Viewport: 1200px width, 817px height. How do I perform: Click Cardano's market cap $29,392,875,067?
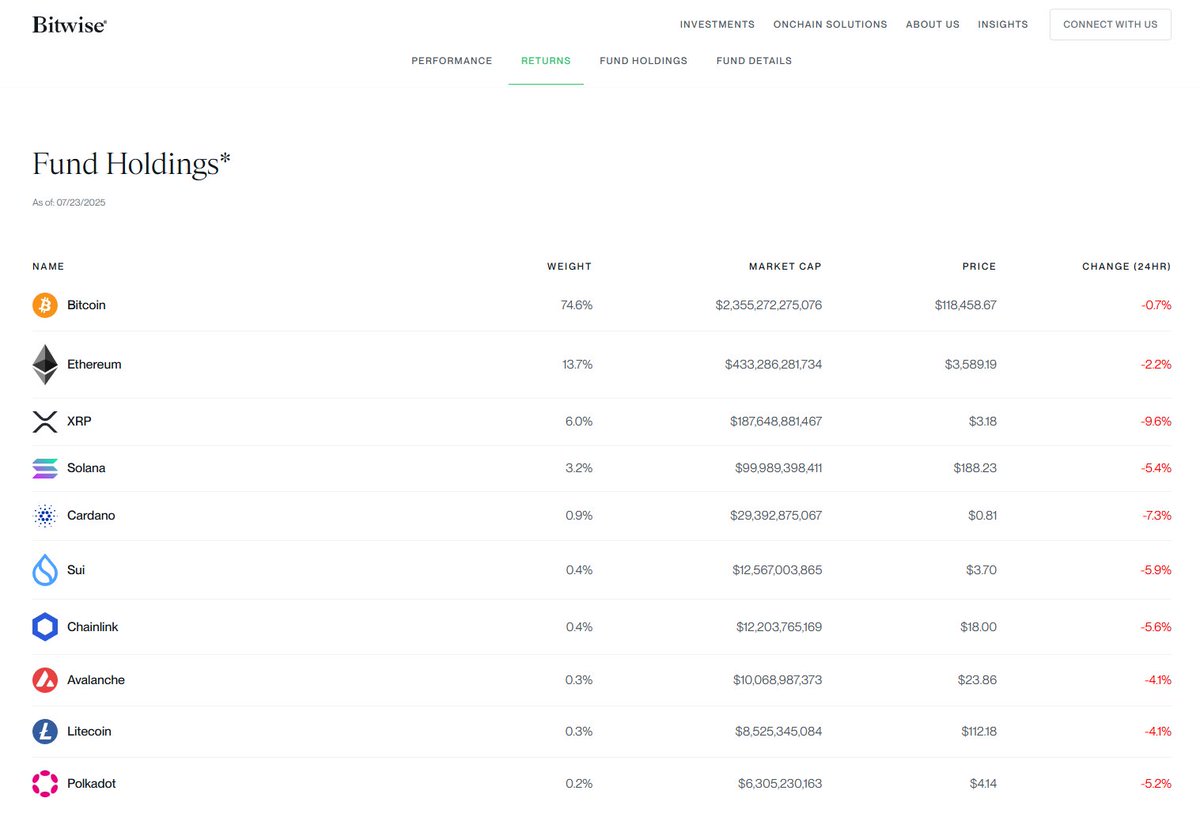click(x=776, y=516)
